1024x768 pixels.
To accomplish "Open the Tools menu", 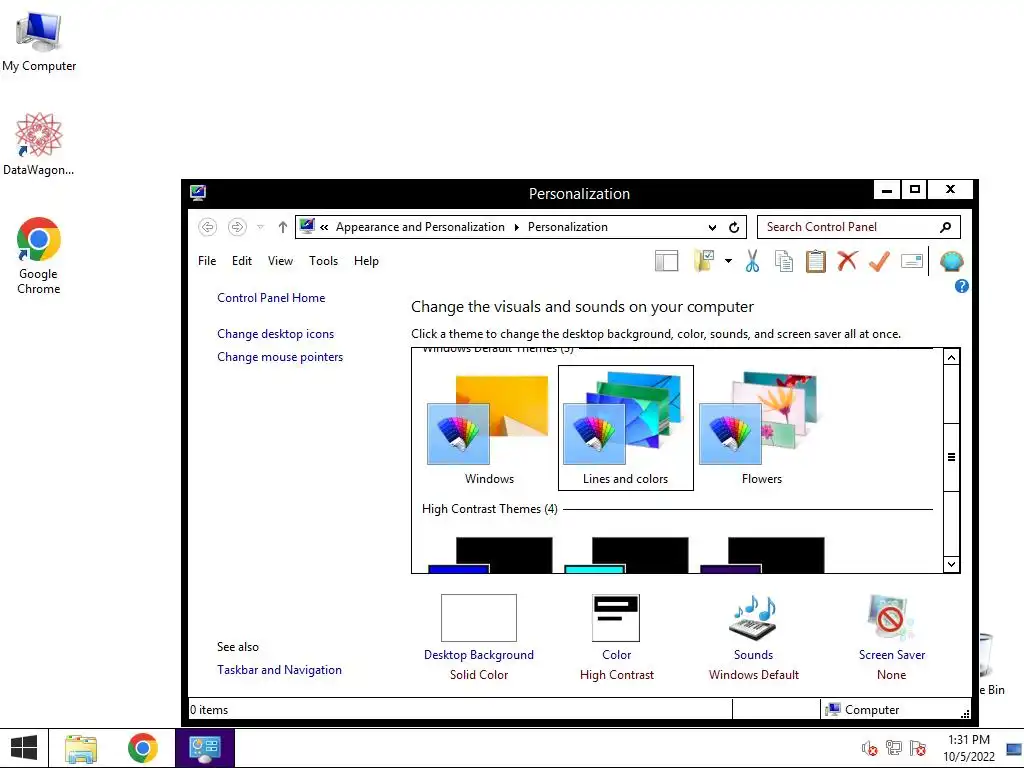I will [323, 261].
